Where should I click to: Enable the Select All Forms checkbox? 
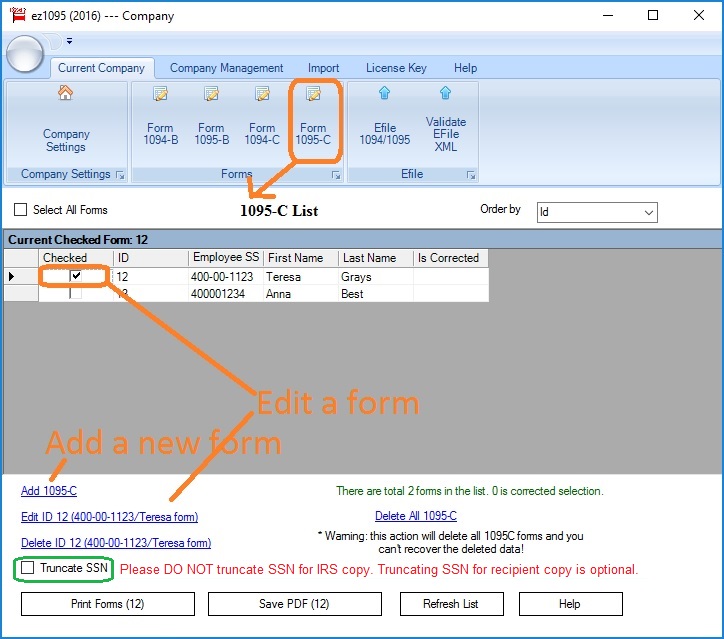(x=21, y=210)
